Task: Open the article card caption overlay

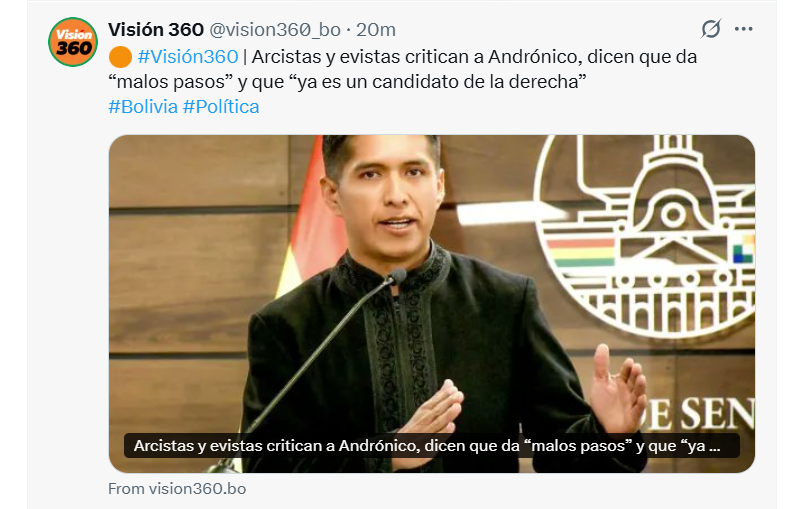Action: (x=432, y=446)
